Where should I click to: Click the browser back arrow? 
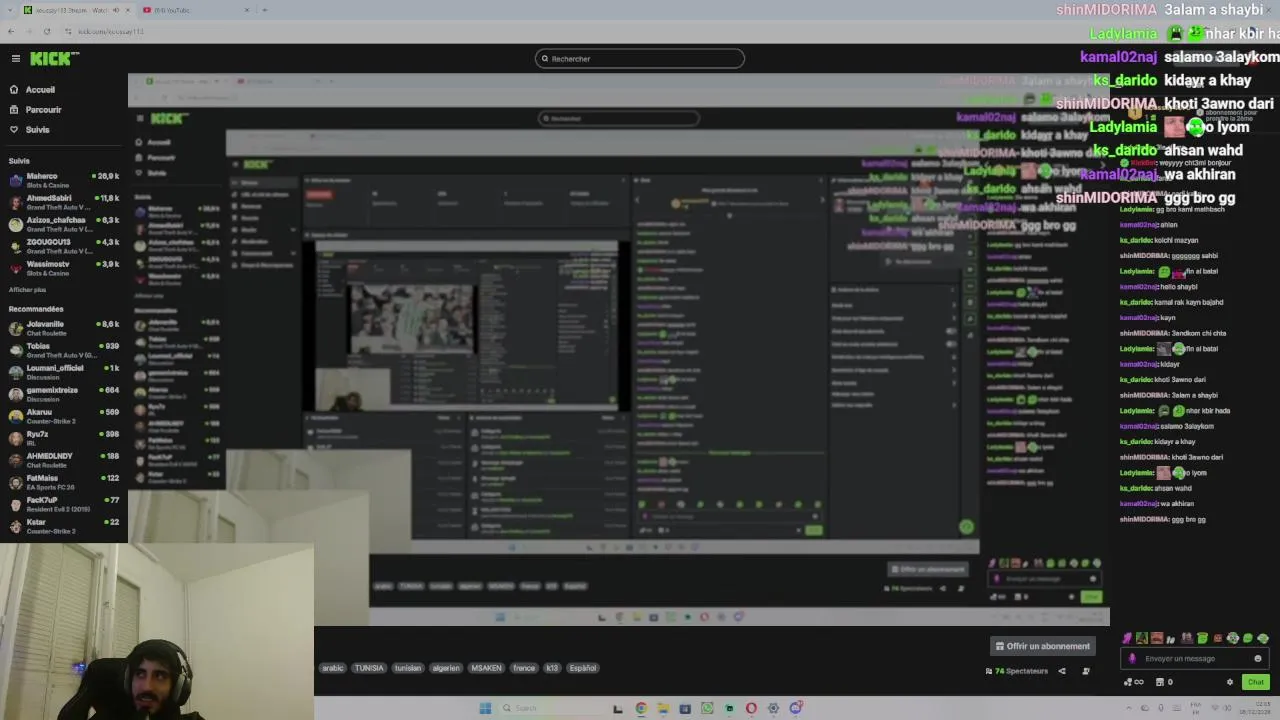point(12,31)
